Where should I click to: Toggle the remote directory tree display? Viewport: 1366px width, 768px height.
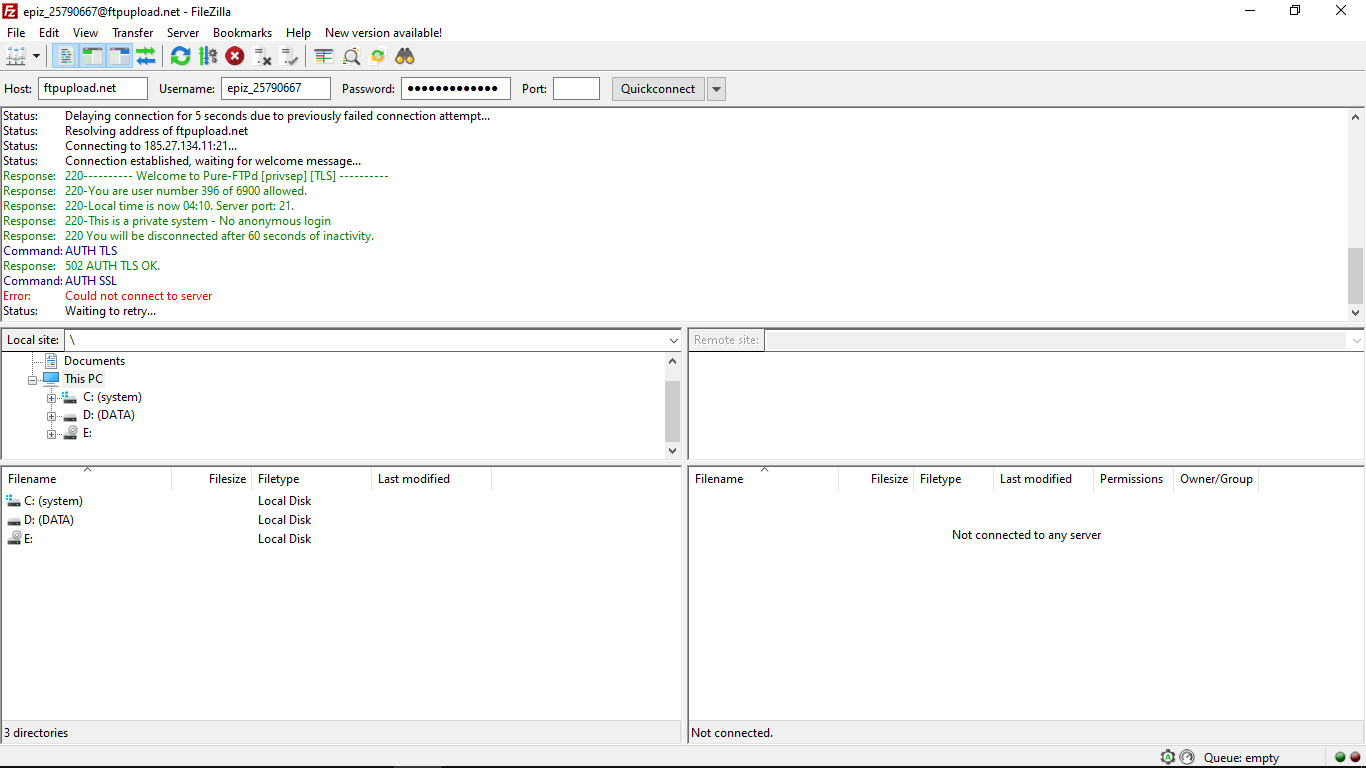pos(120,56)
